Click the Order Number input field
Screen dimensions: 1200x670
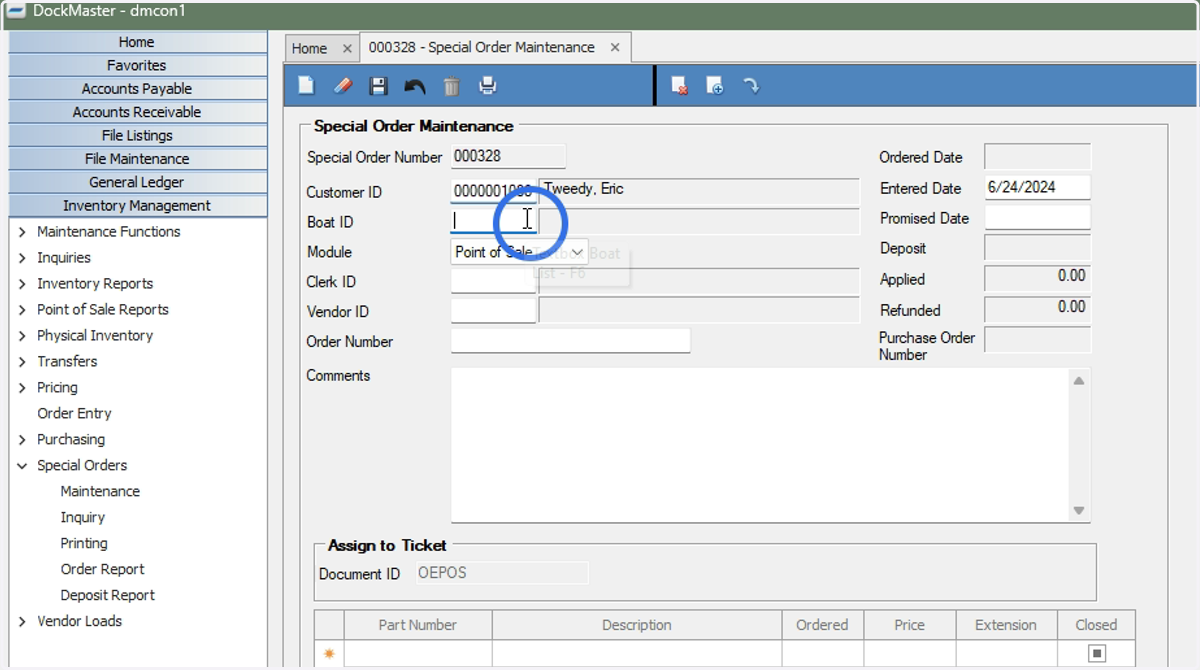pos(571,341)
